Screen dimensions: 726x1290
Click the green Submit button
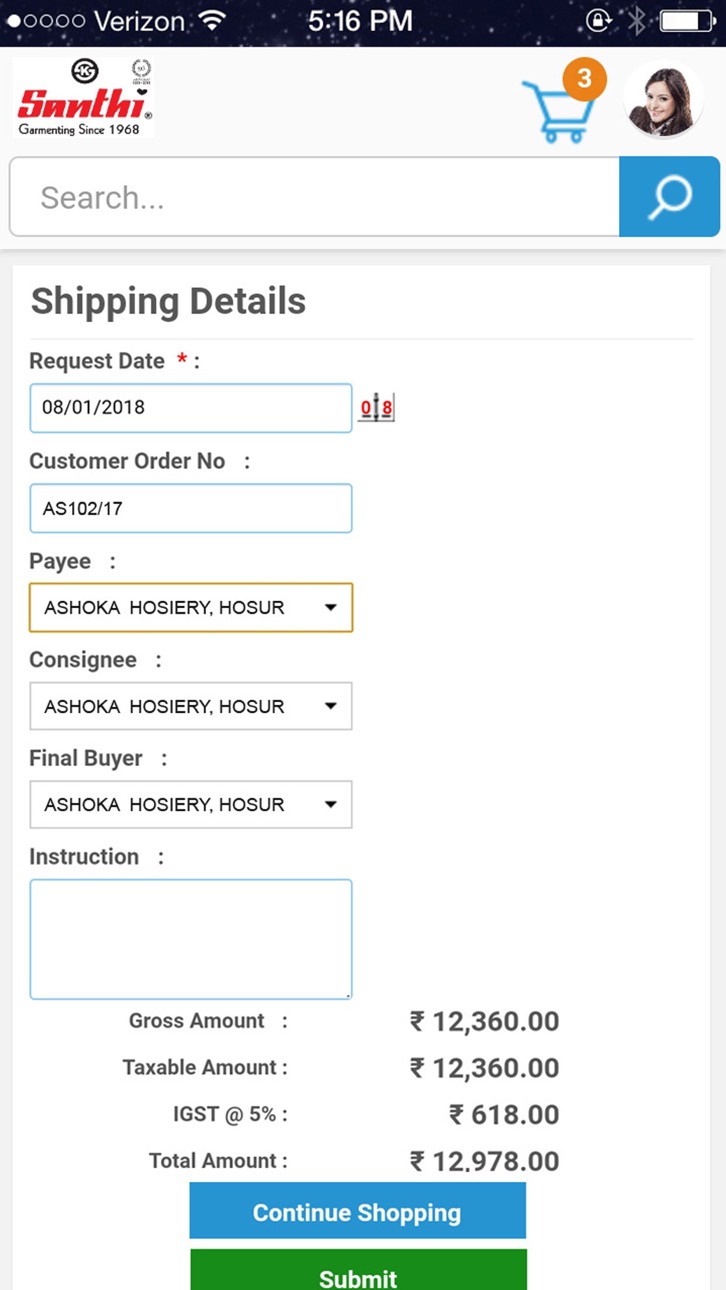[358, 1271]
